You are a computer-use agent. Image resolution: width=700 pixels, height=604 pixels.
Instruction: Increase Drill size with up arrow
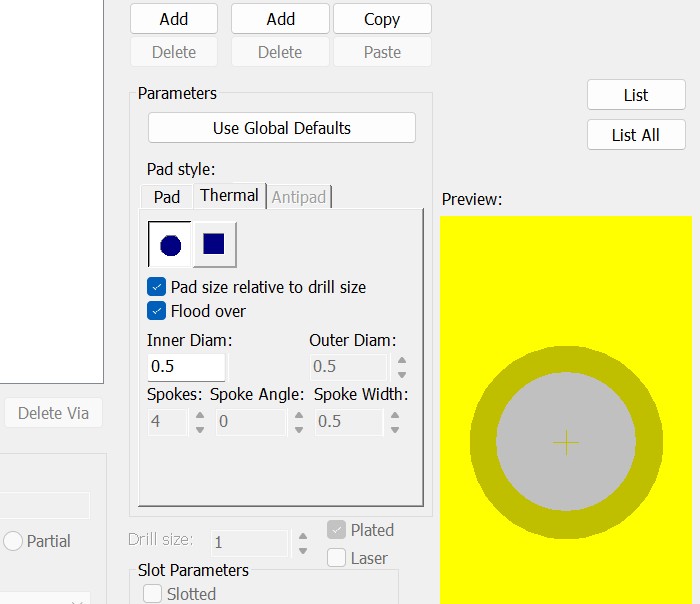(x=302, y=536)
